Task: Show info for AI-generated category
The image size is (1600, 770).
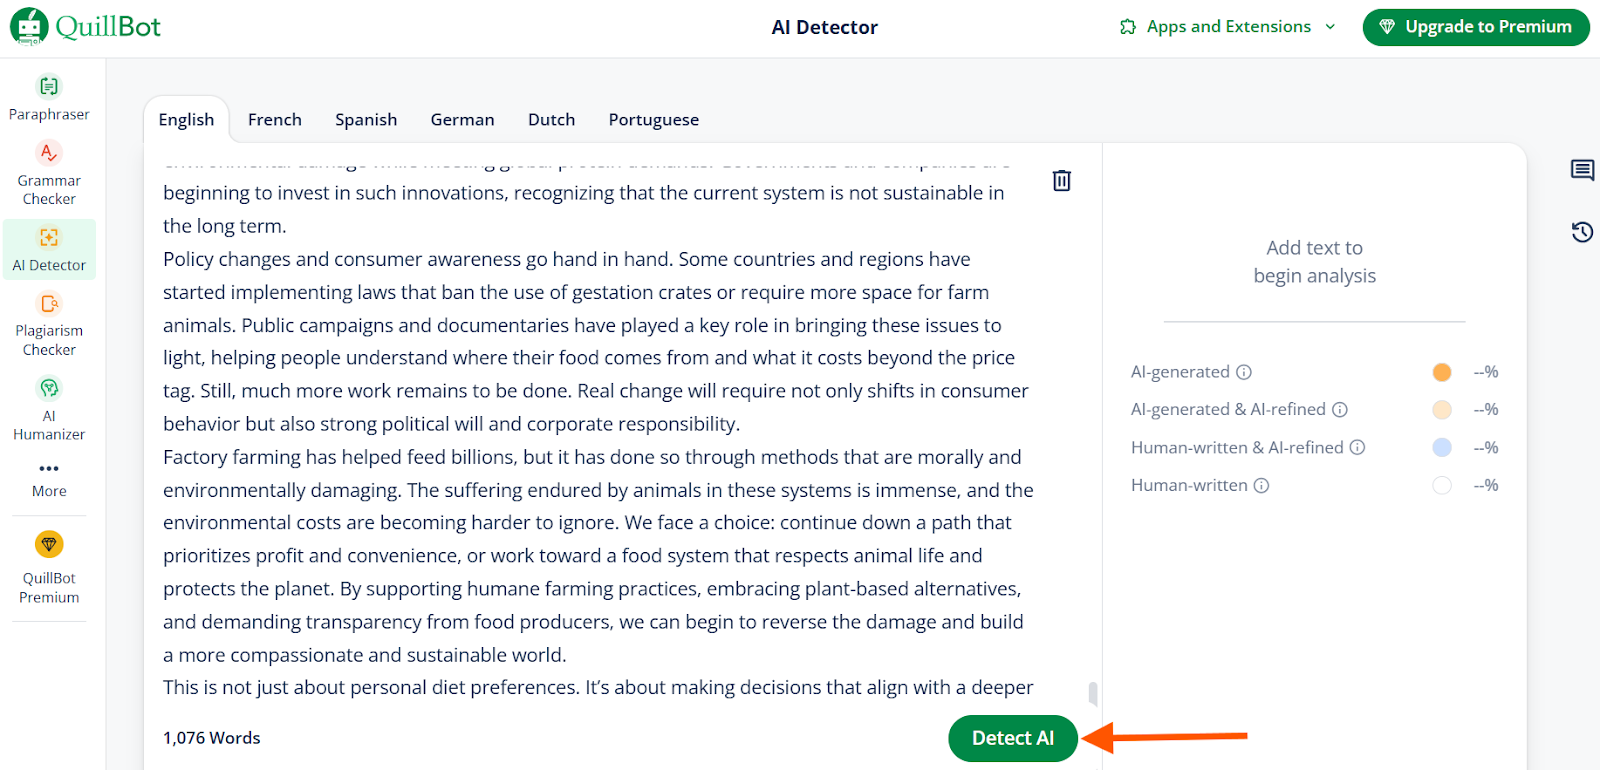Action: (1244, 372)
